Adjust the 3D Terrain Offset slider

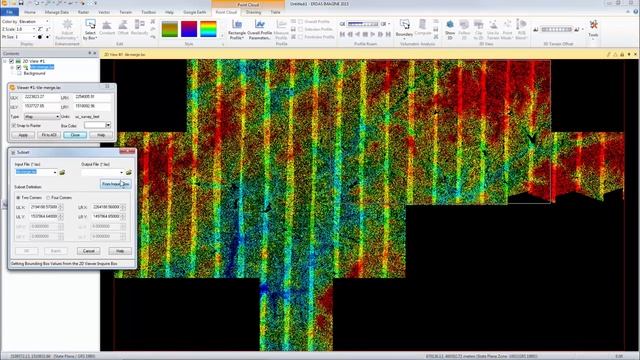[557, 29]
